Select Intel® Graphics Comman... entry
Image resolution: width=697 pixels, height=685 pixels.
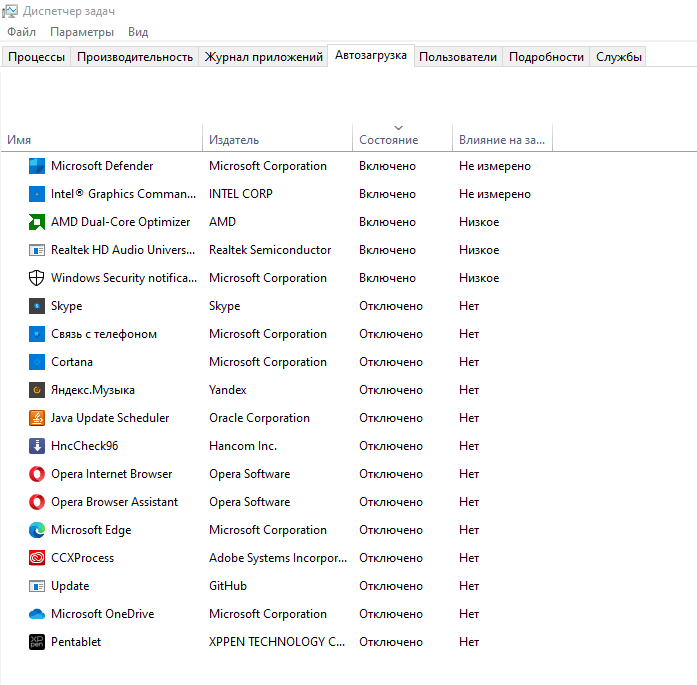pos(123,194)
